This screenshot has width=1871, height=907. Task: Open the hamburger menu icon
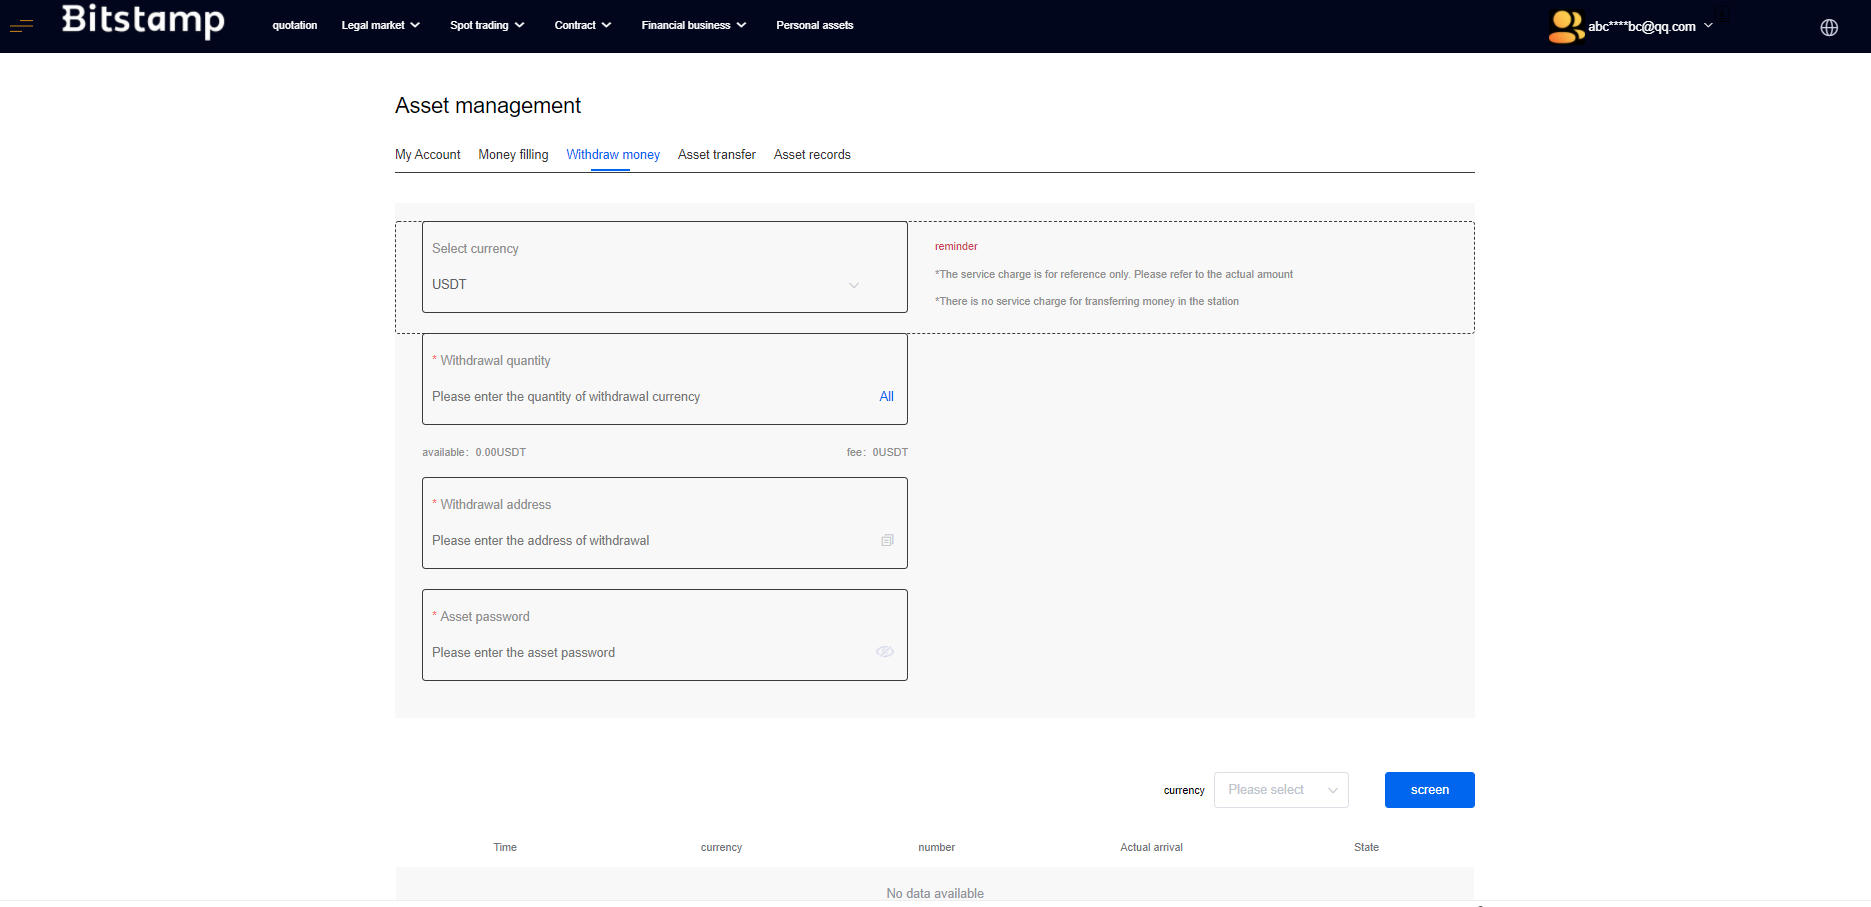(x=21, y=26)
